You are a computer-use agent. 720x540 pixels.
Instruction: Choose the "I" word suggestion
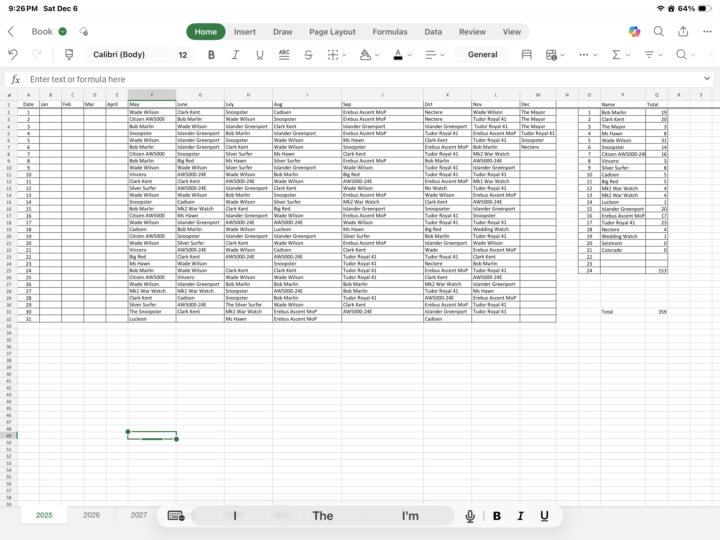pyautogui.click(x=235, y=516)
